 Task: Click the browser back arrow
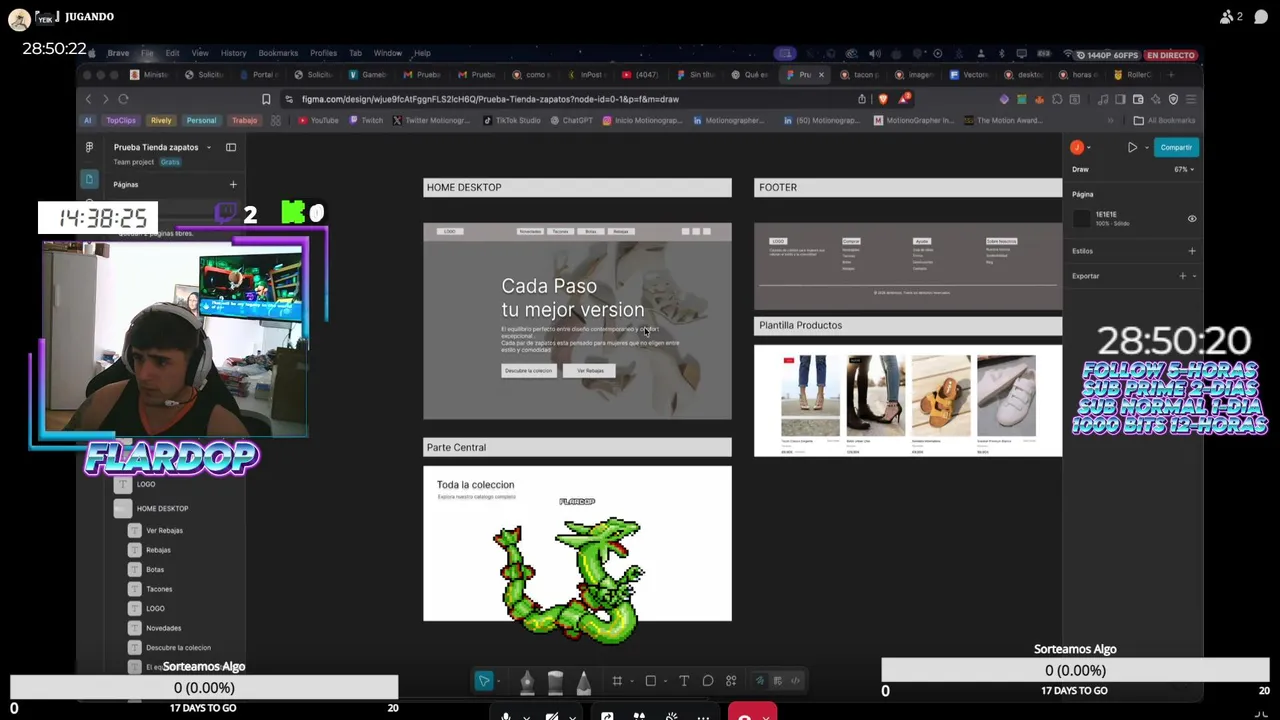point(88,99)
